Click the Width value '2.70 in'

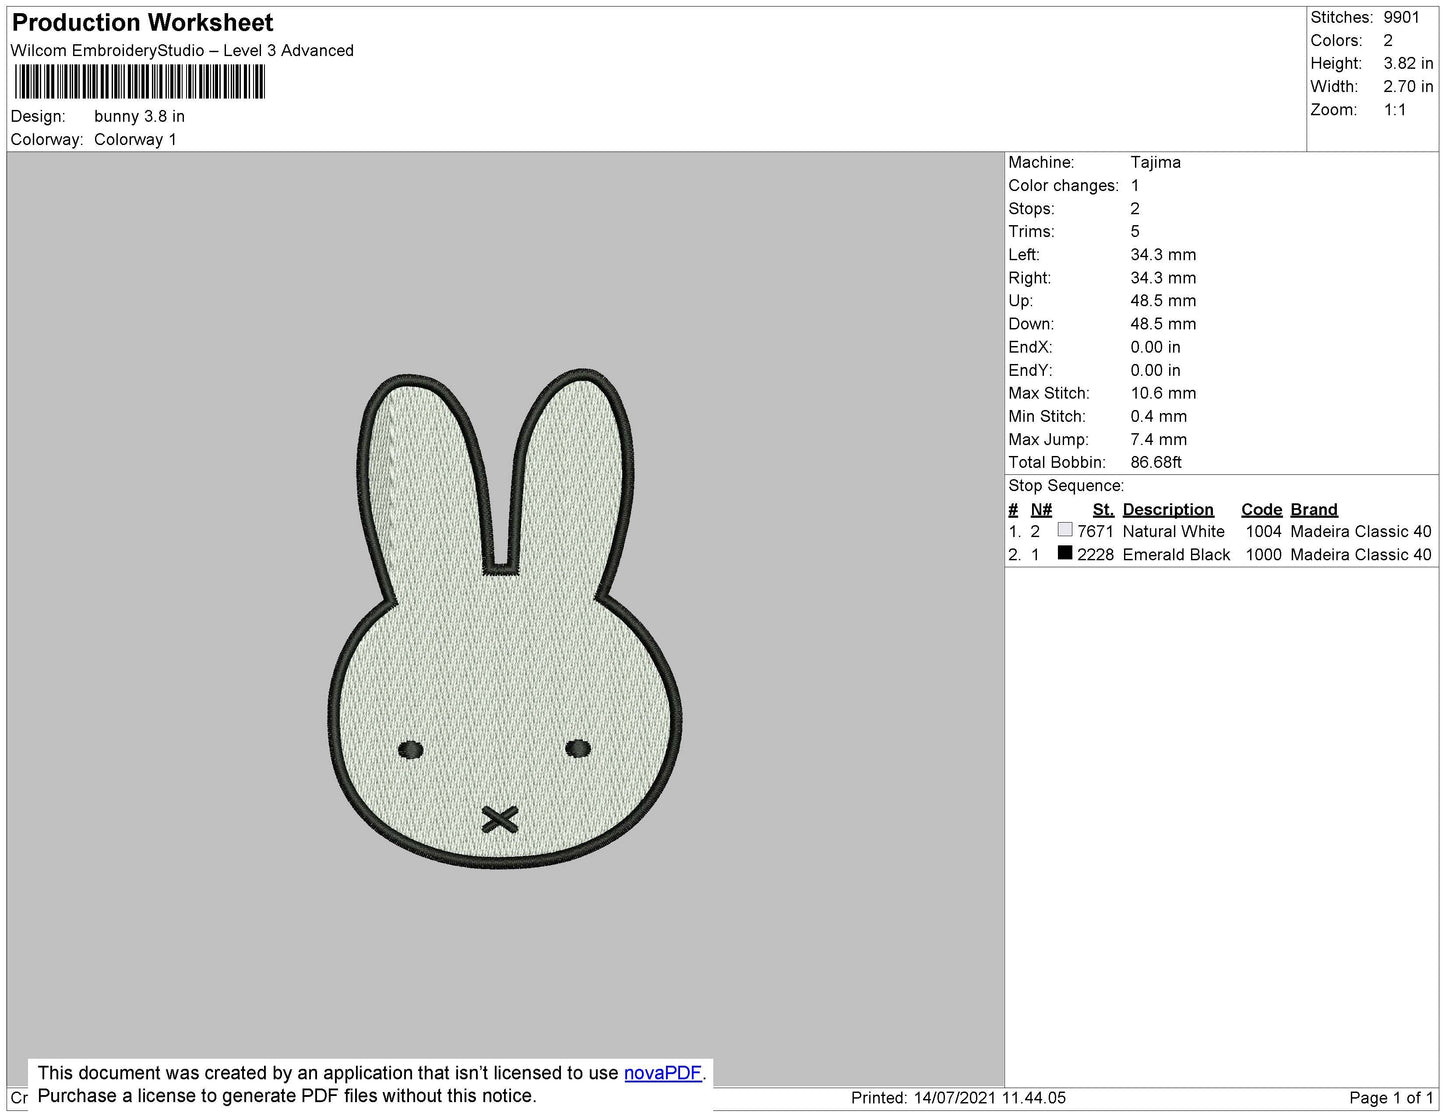click(x=1408, y=86)
